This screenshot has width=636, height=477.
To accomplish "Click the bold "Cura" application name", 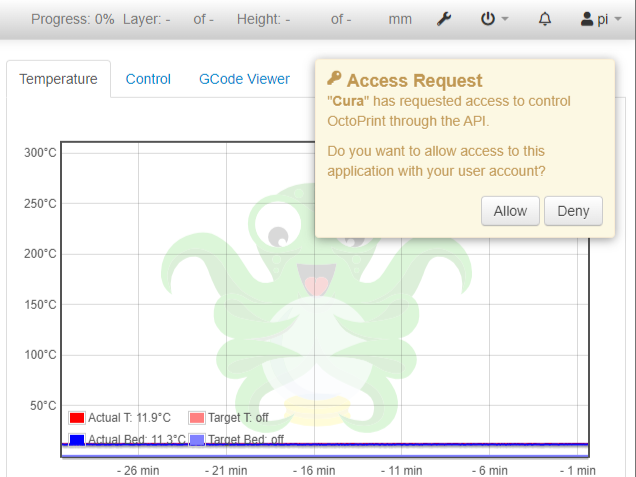I will (348, 101).
